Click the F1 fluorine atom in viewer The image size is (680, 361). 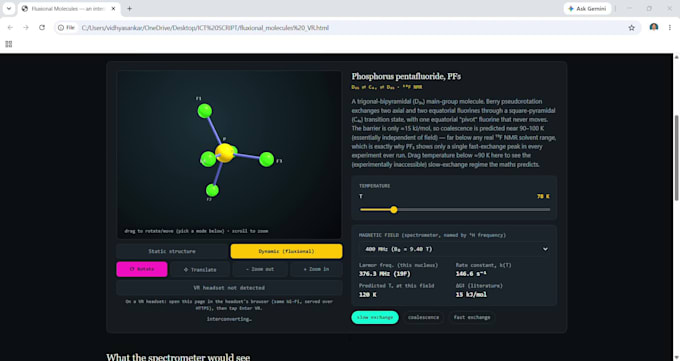[205, 111]
